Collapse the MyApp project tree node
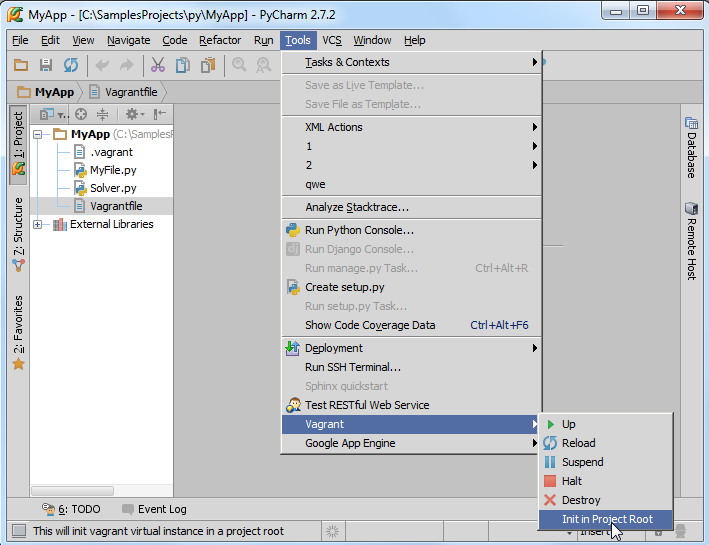 [x=38, y=134]
